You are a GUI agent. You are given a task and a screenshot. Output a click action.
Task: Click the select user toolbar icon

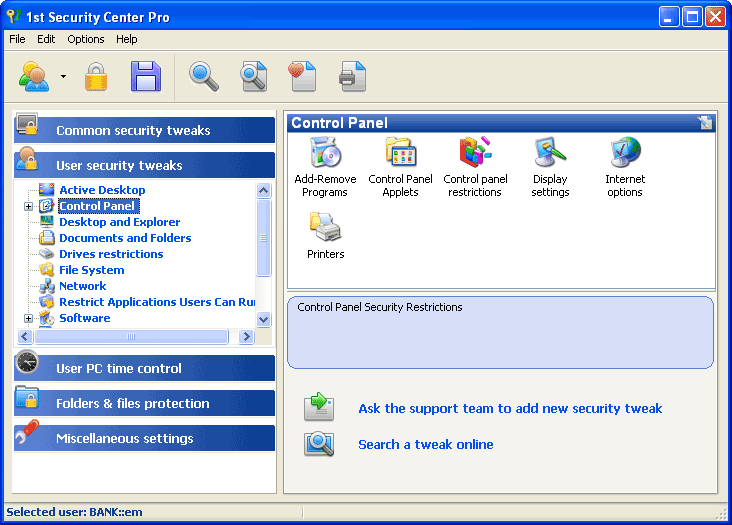click(x=34, y=77)
